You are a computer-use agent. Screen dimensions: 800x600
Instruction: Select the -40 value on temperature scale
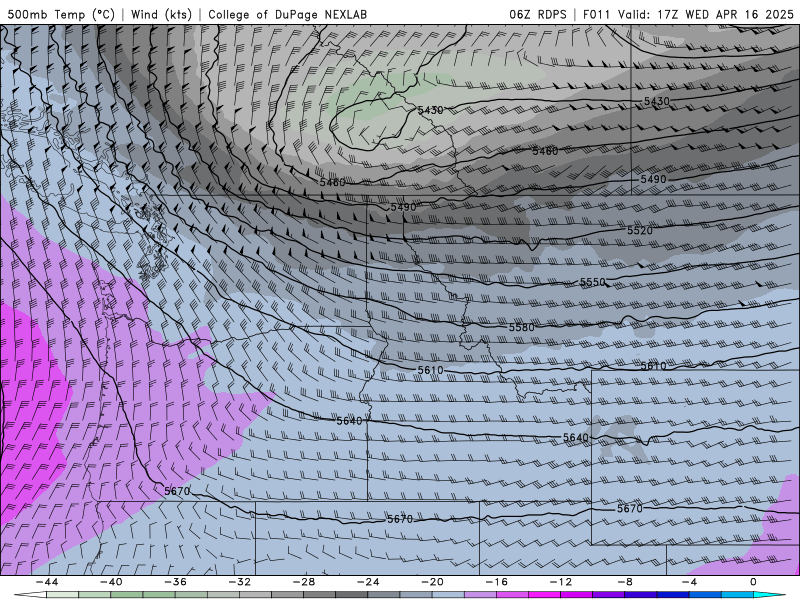point(111,582)
